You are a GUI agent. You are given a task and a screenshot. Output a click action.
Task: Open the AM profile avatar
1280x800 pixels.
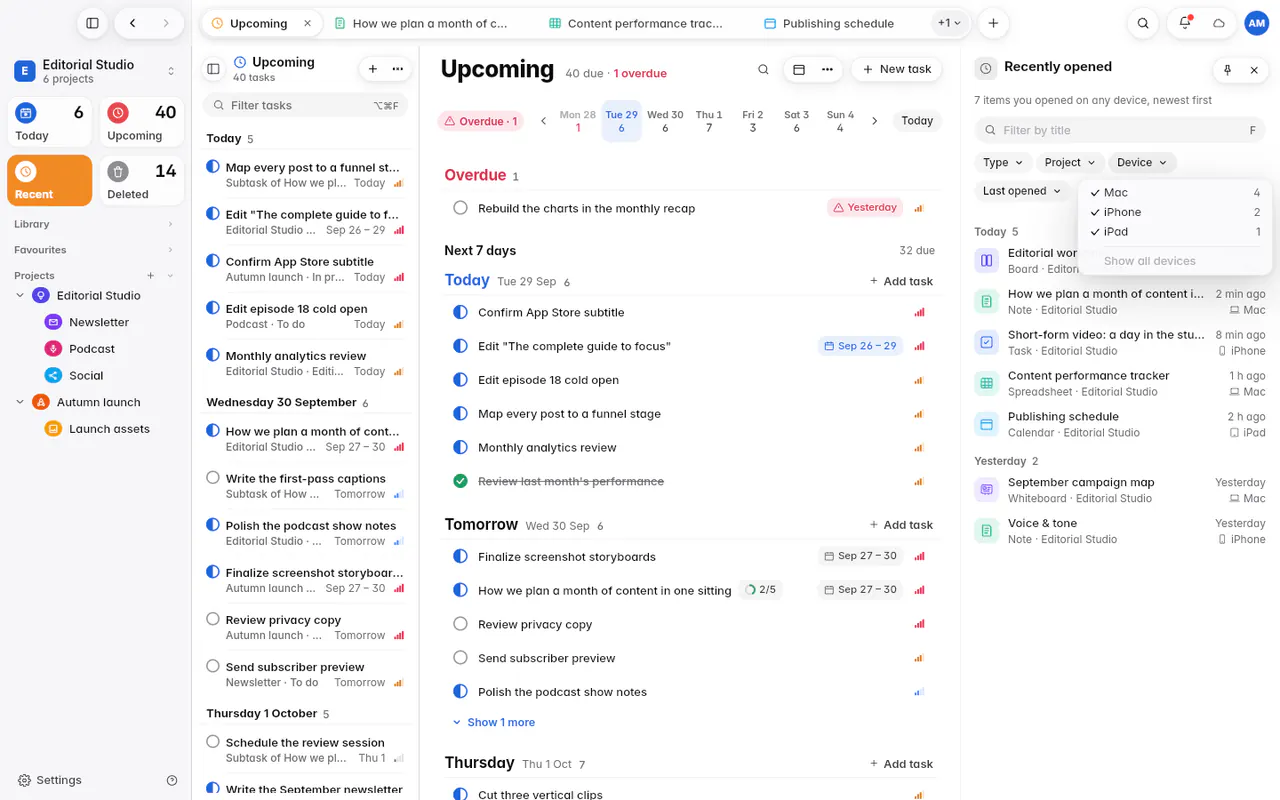[x=1256, y=23]
